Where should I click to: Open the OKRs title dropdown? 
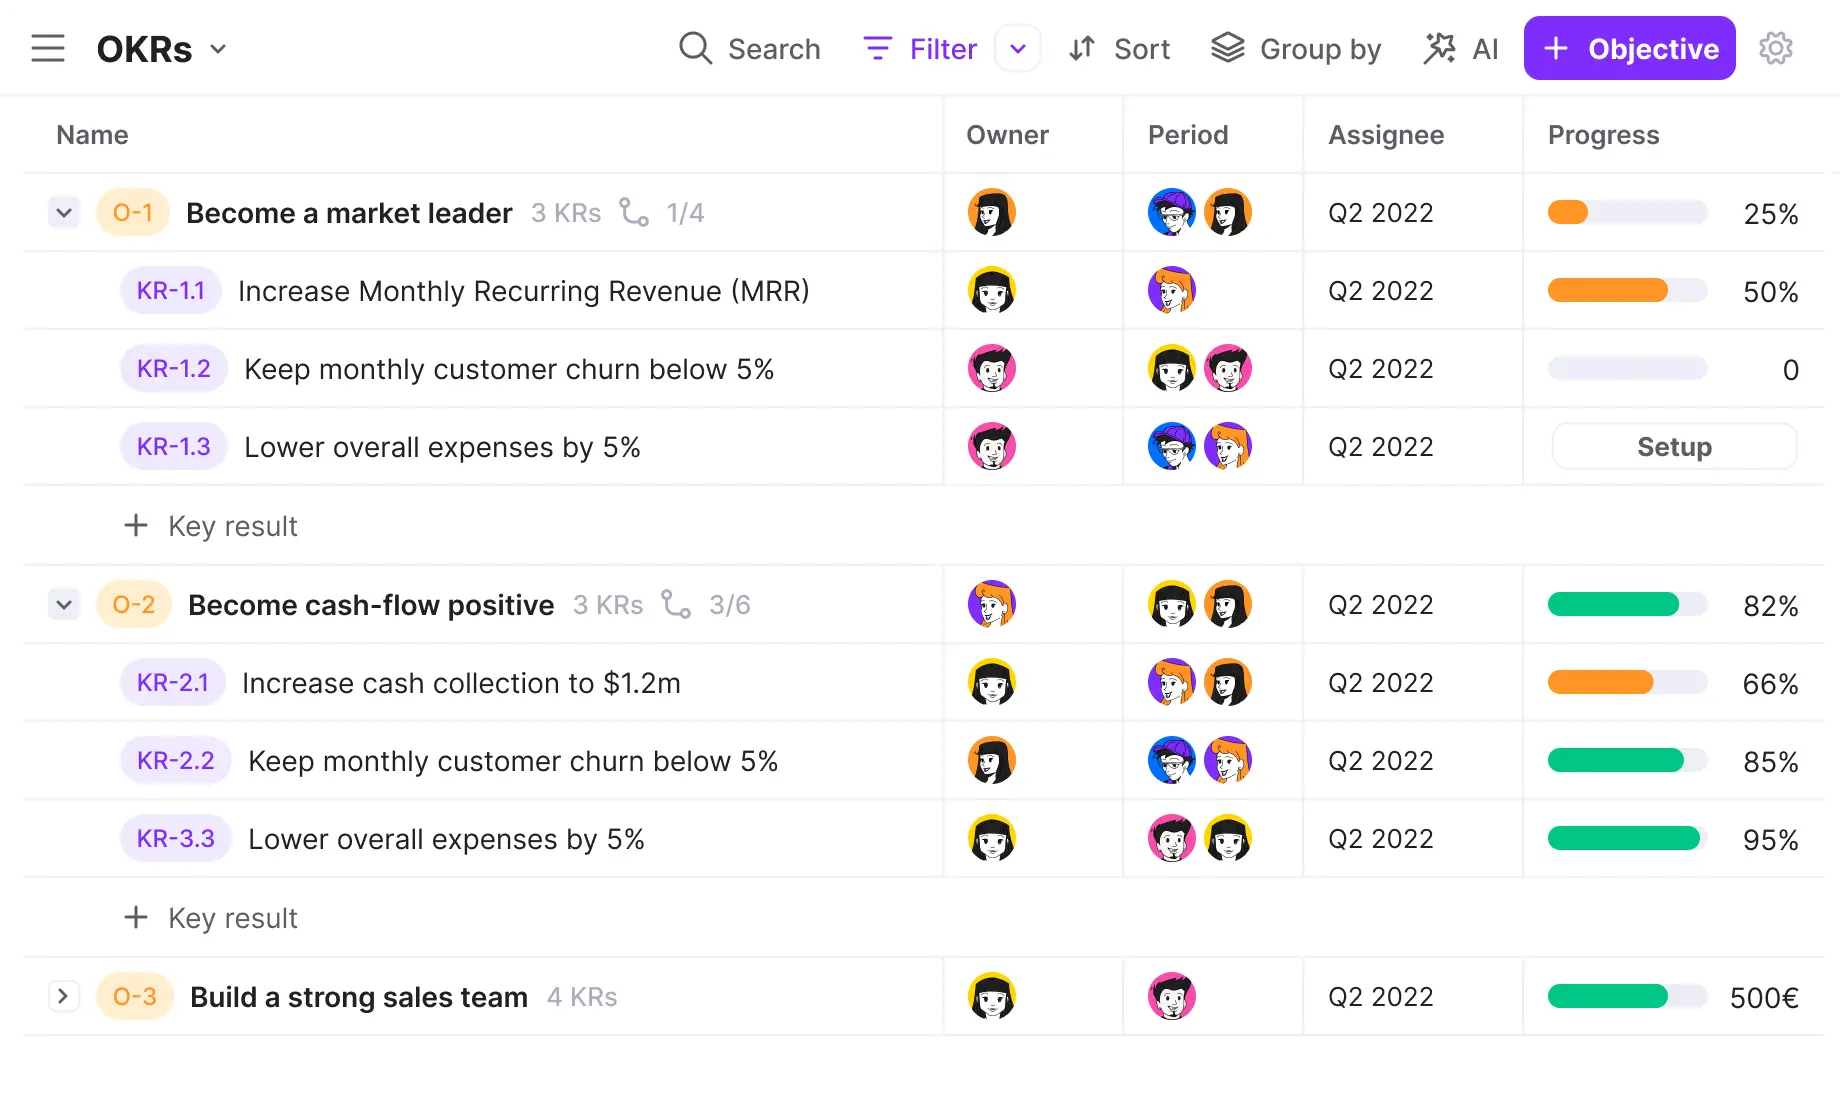(x=219, y=49)
